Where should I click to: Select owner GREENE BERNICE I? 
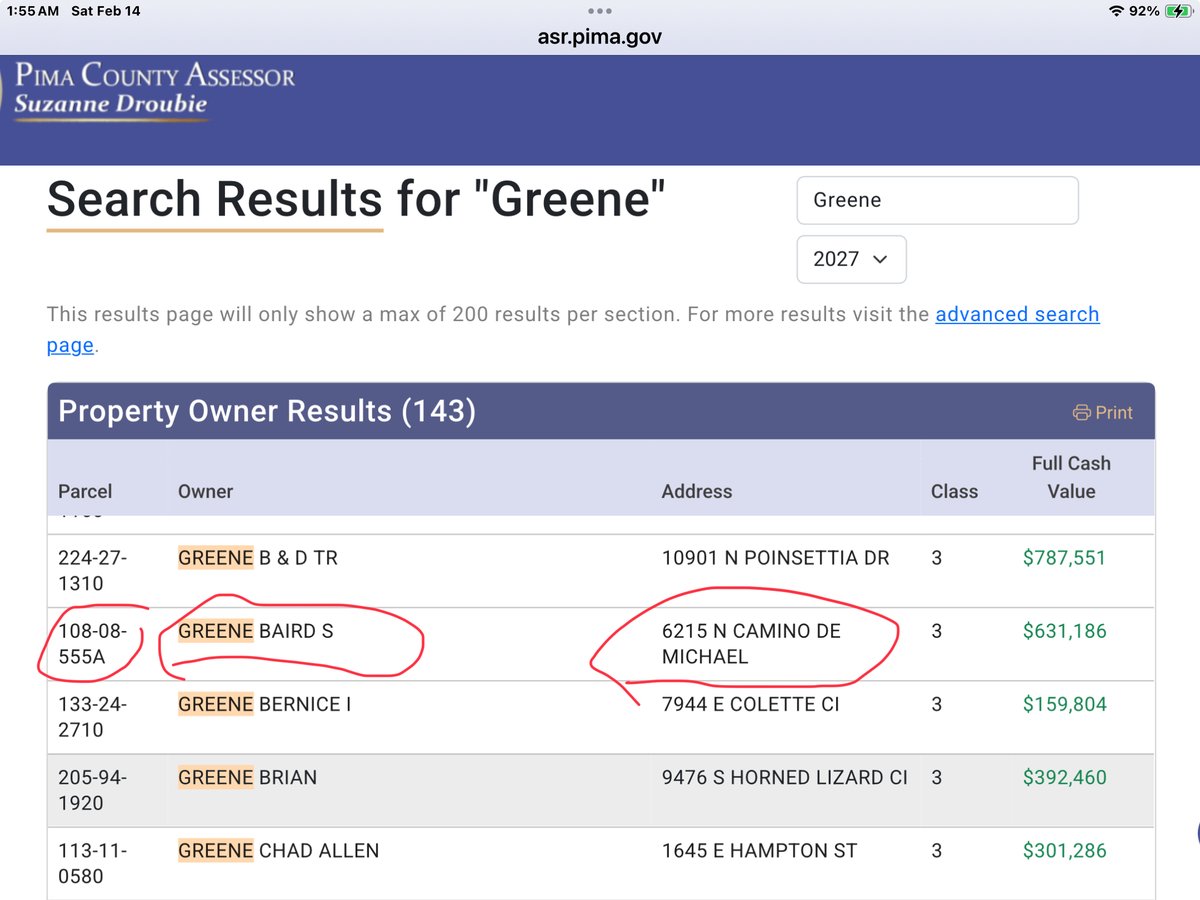click(264, 704)
